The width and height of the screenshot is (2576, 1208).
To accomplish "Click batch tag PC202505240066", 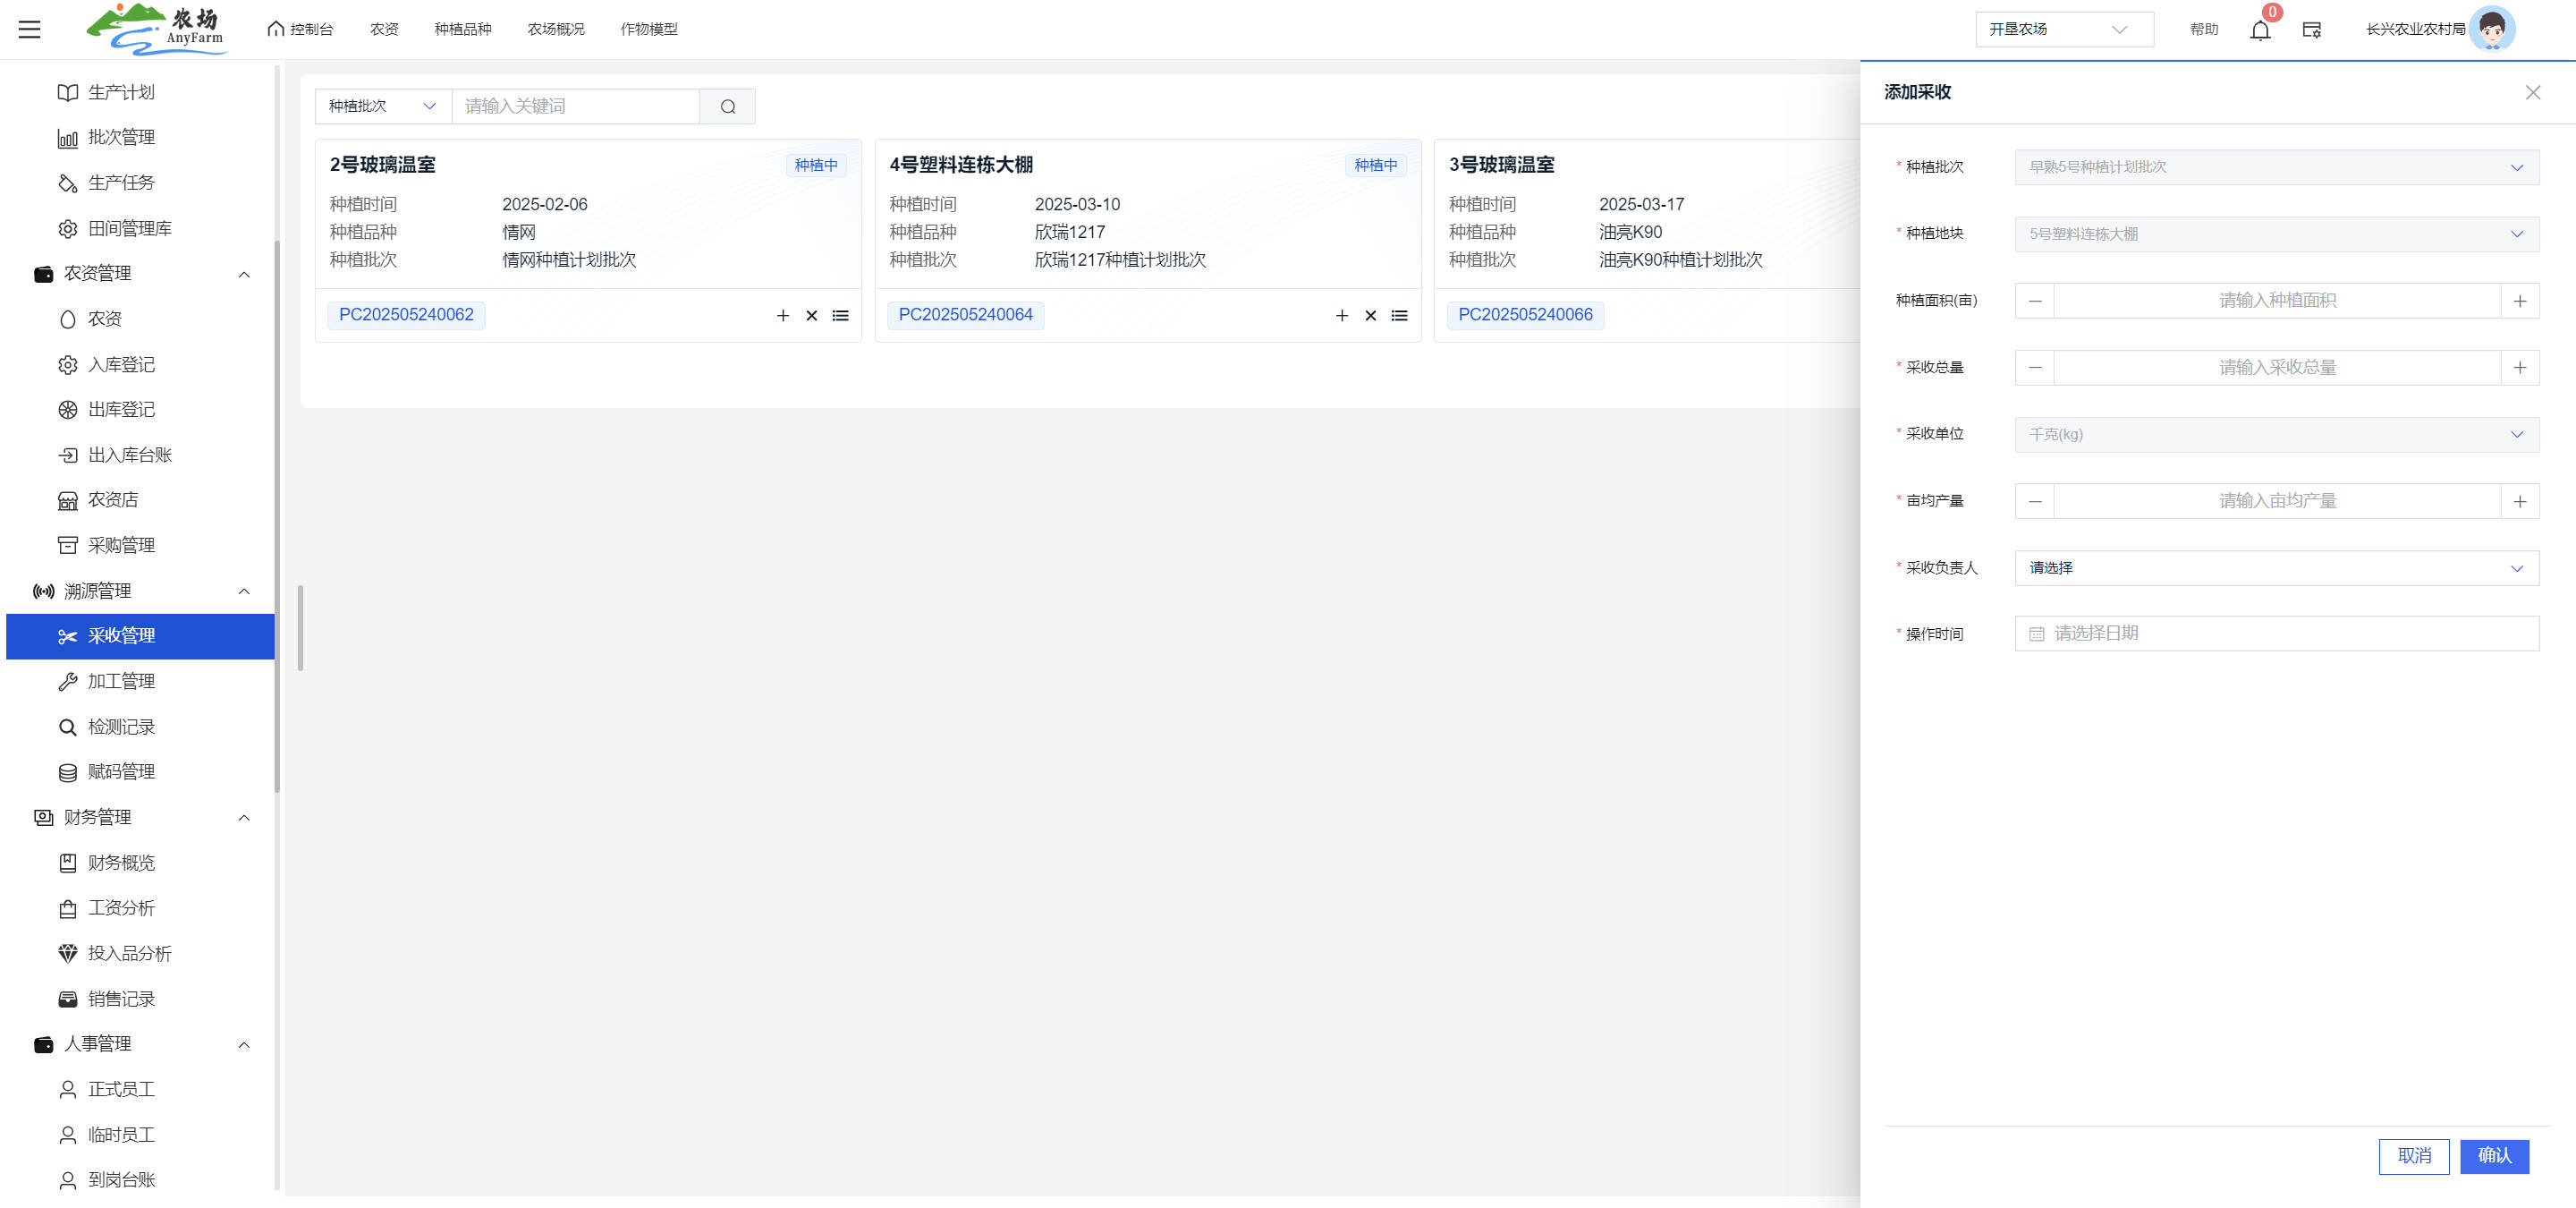I will click(x=1524, y=315).
